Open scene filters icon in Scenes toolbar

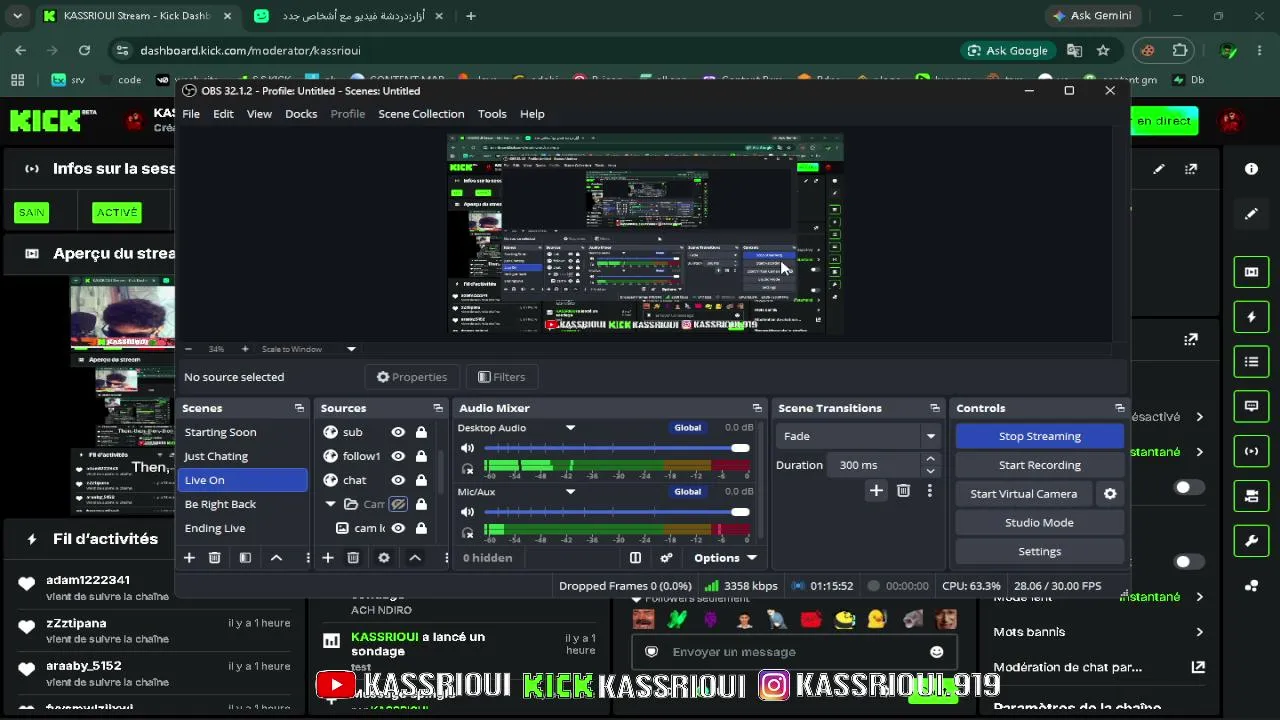245,558
